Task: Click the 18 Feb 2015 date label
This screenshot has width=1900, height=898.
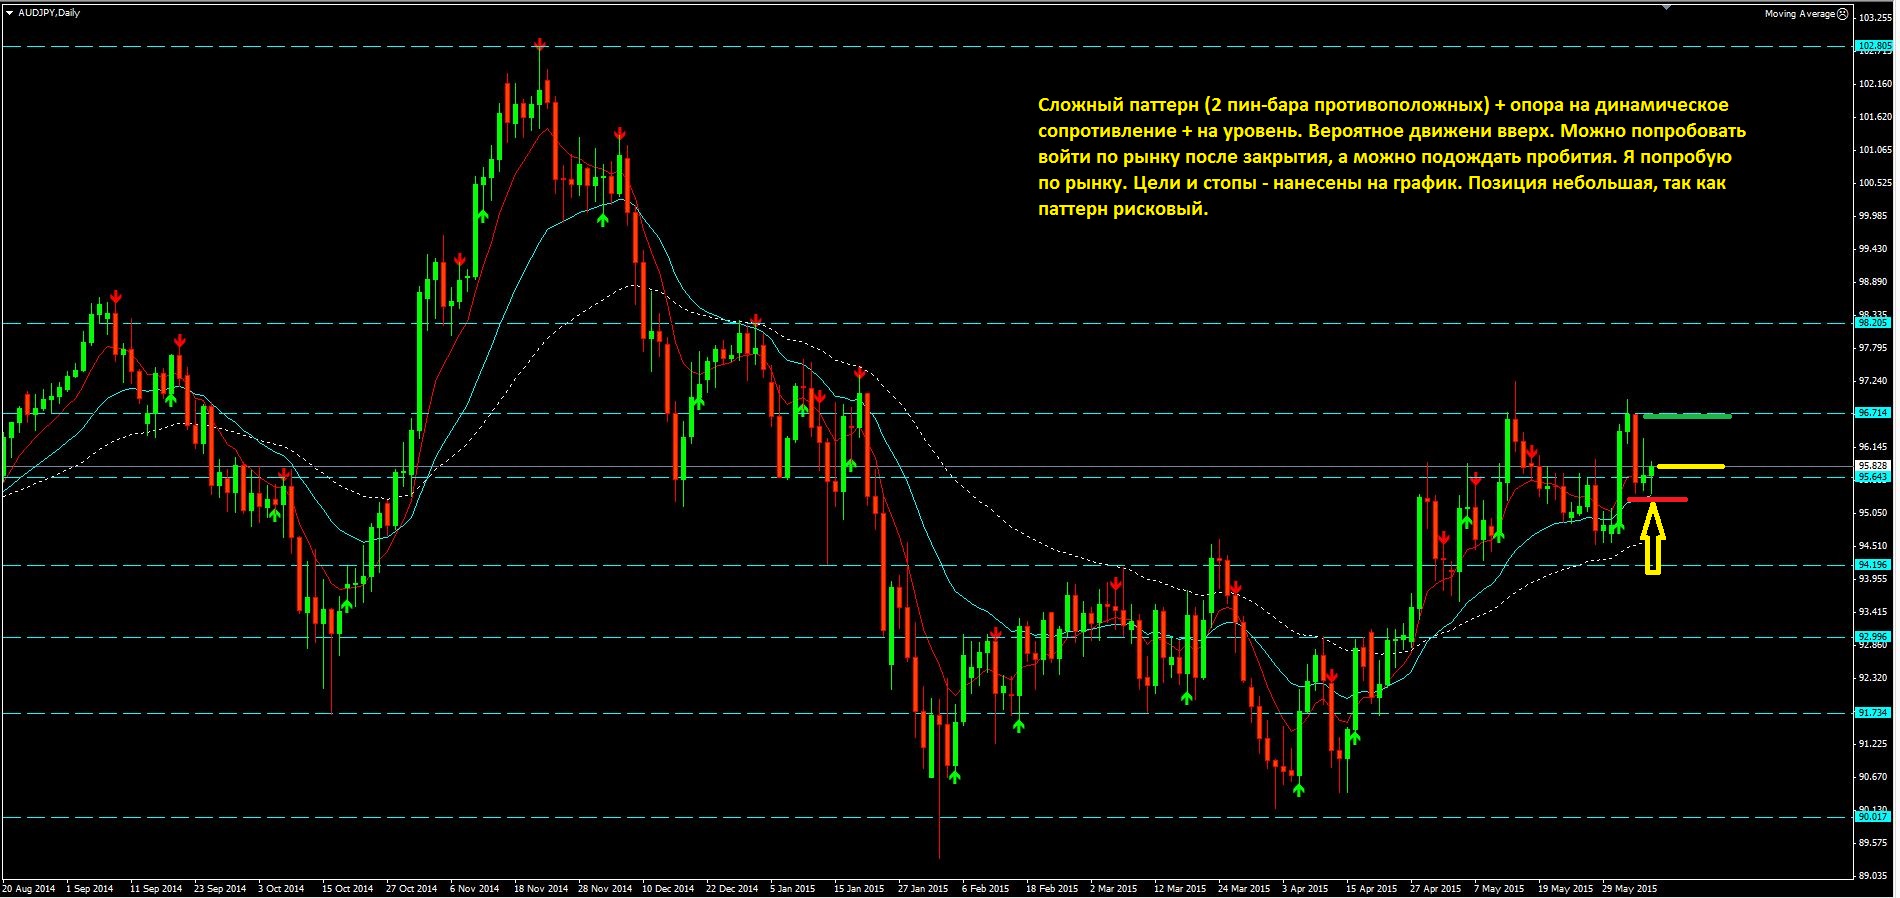Action: pos(1052,889)
